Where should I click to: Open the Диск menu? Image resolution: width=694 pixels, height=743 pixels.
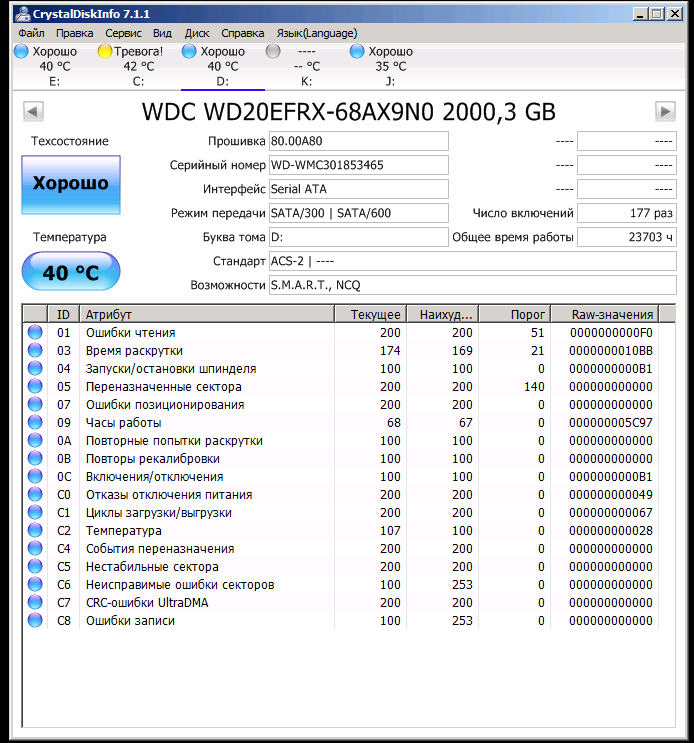(x=197, y=33)
